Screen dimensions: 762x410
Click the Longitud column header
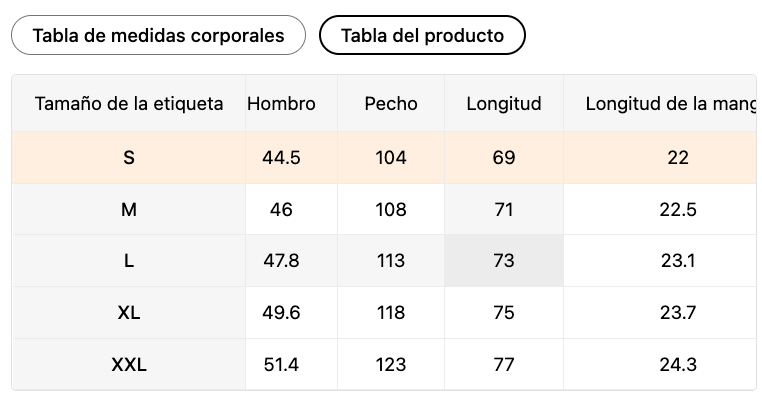coord(504,103)
